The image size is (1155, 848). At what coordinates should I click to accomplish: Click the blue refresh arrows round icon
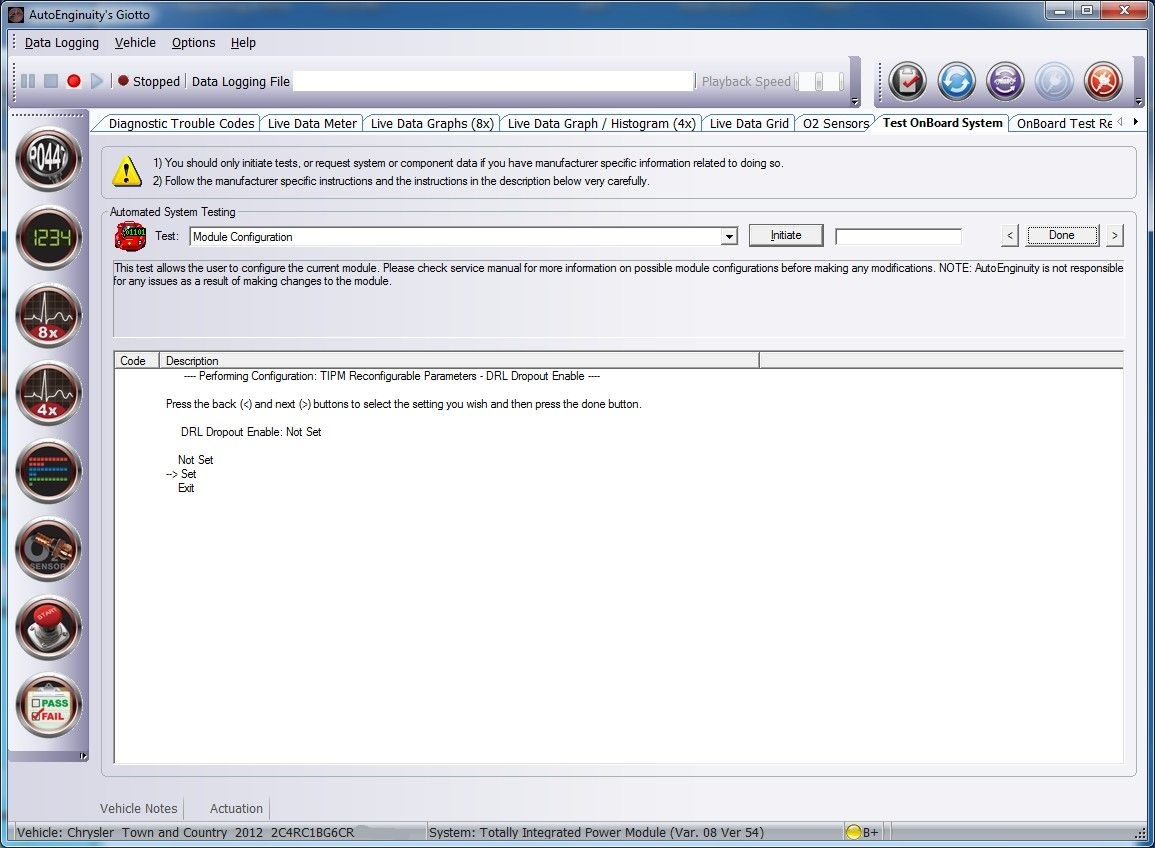point(956,81)
